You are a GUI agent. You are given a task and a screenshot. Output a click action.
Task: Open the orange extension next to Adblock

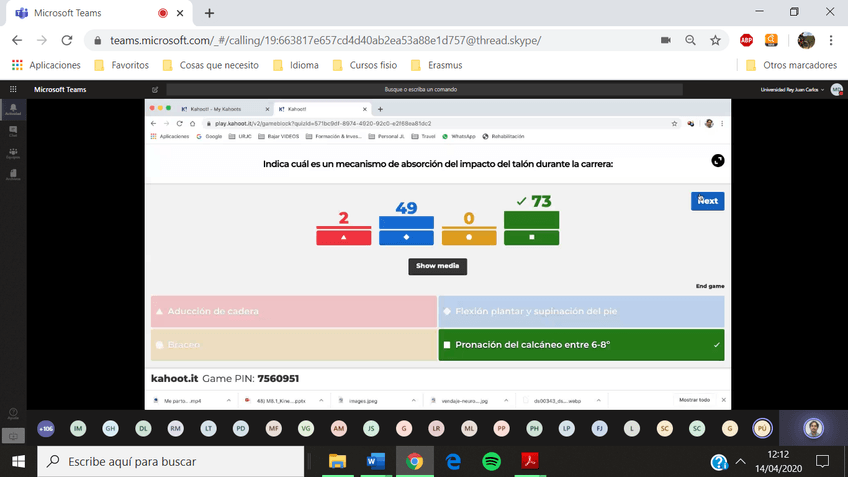click(x=771, y=40)
